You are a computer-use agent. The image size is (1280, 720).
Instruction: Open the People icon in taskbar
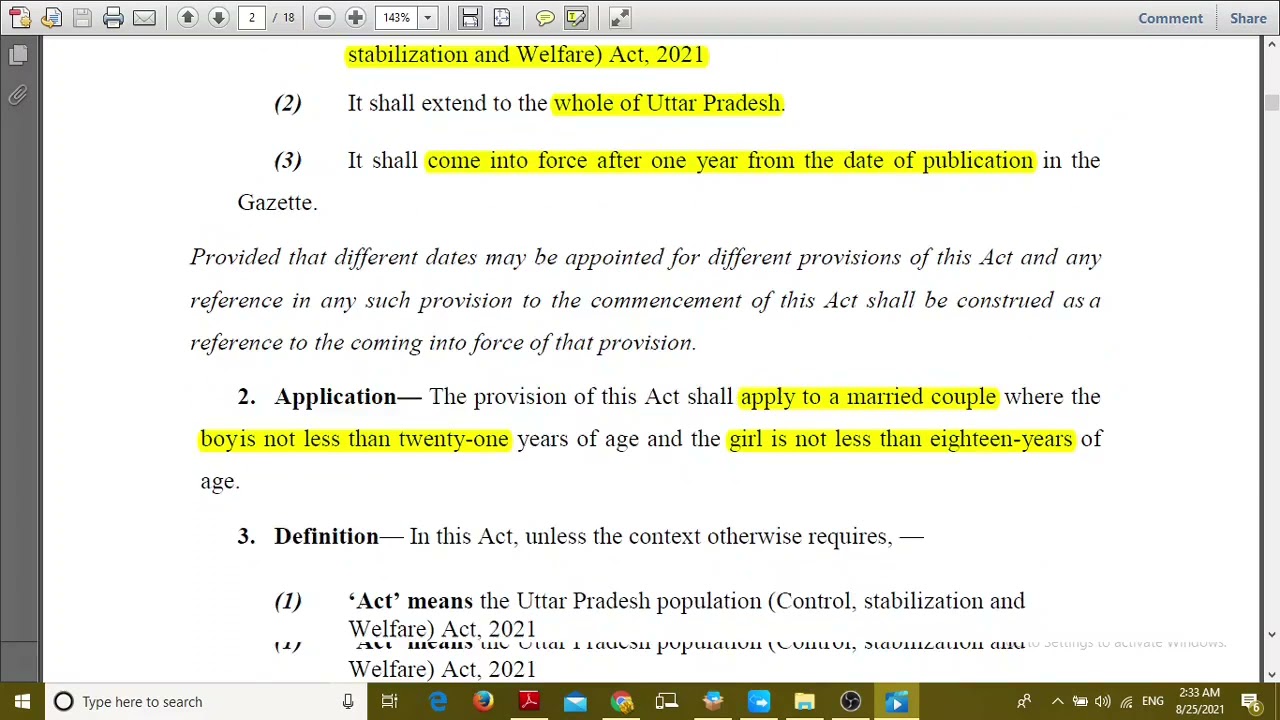1023,701
